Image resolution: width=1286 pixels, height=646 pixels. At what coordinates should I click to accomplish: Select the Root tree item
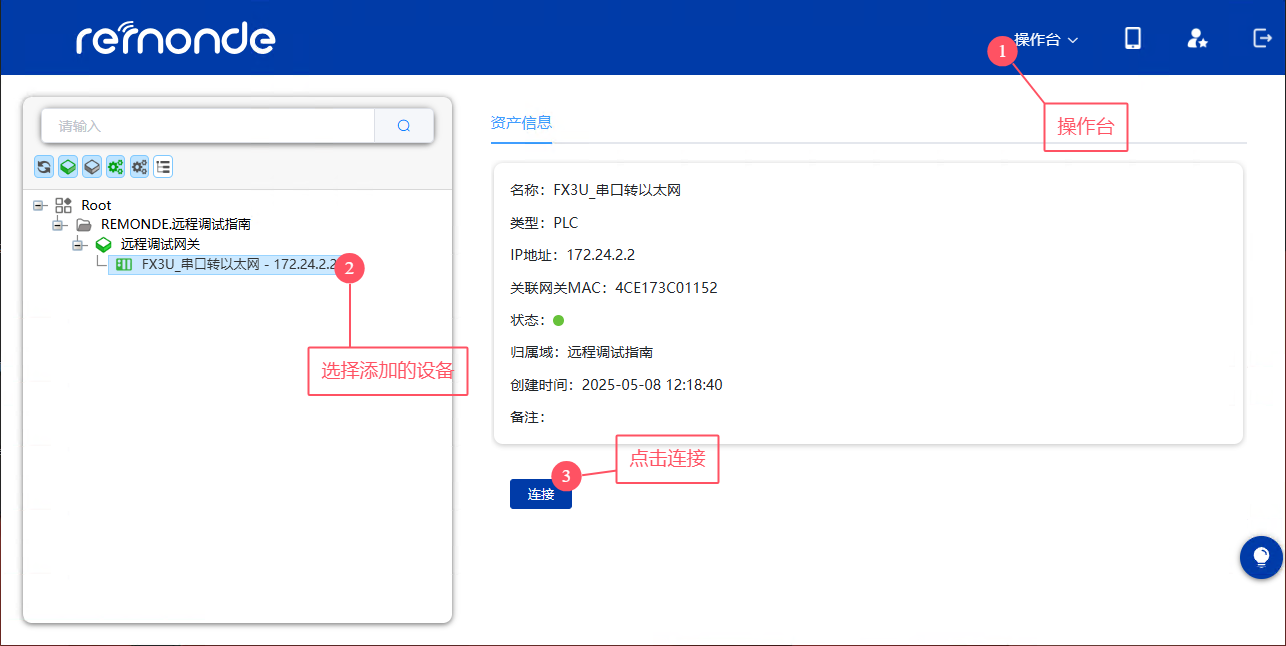point(96,205)
